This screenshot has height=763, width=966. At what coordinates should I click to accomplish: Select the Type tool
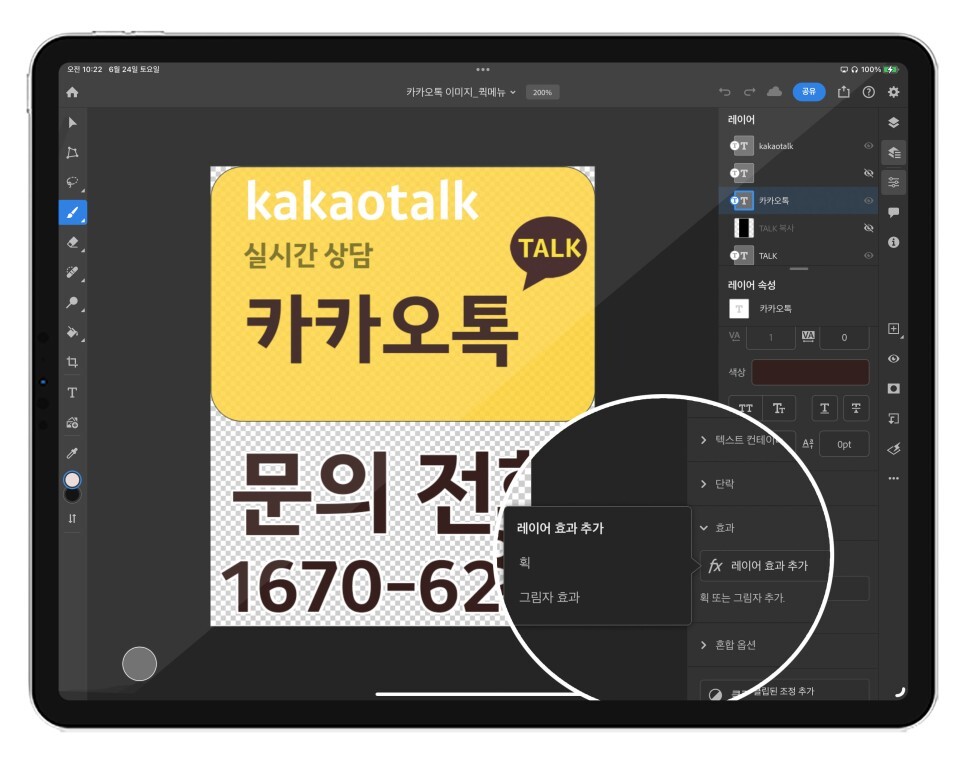72,393
